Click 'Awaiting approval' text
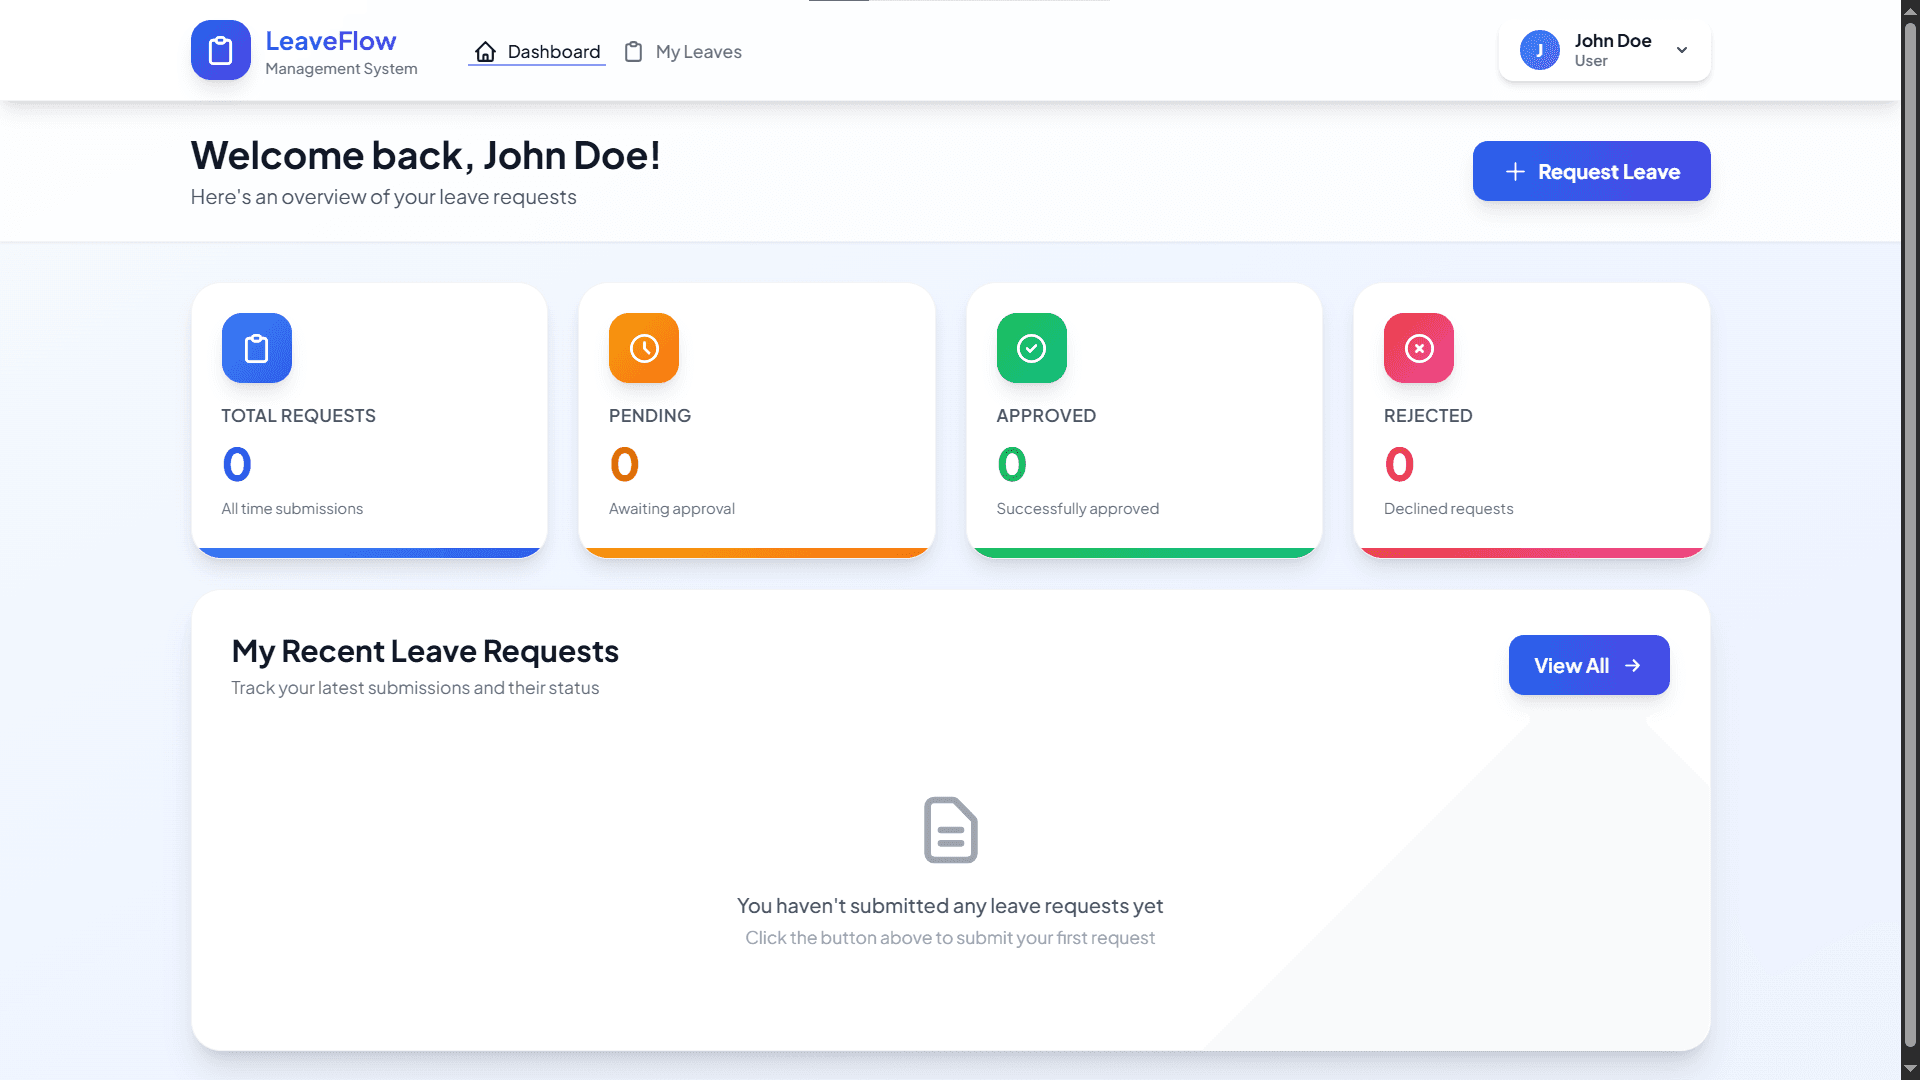 [672, 509]
